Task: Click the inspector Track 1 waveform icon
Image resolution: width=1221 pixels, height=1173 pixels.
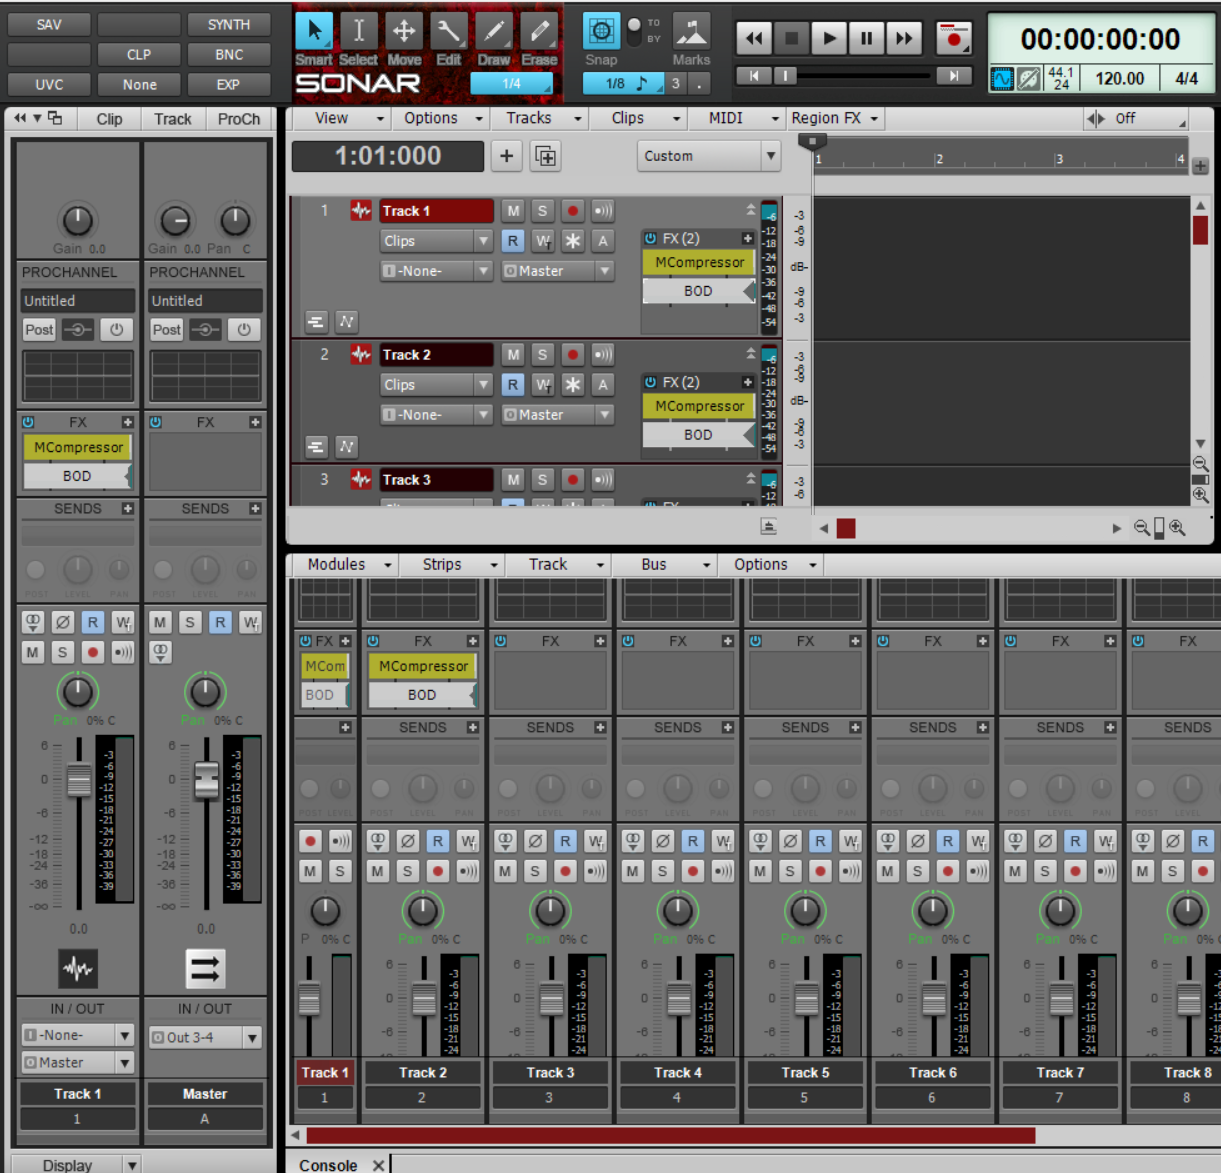Action: (78, 968)
